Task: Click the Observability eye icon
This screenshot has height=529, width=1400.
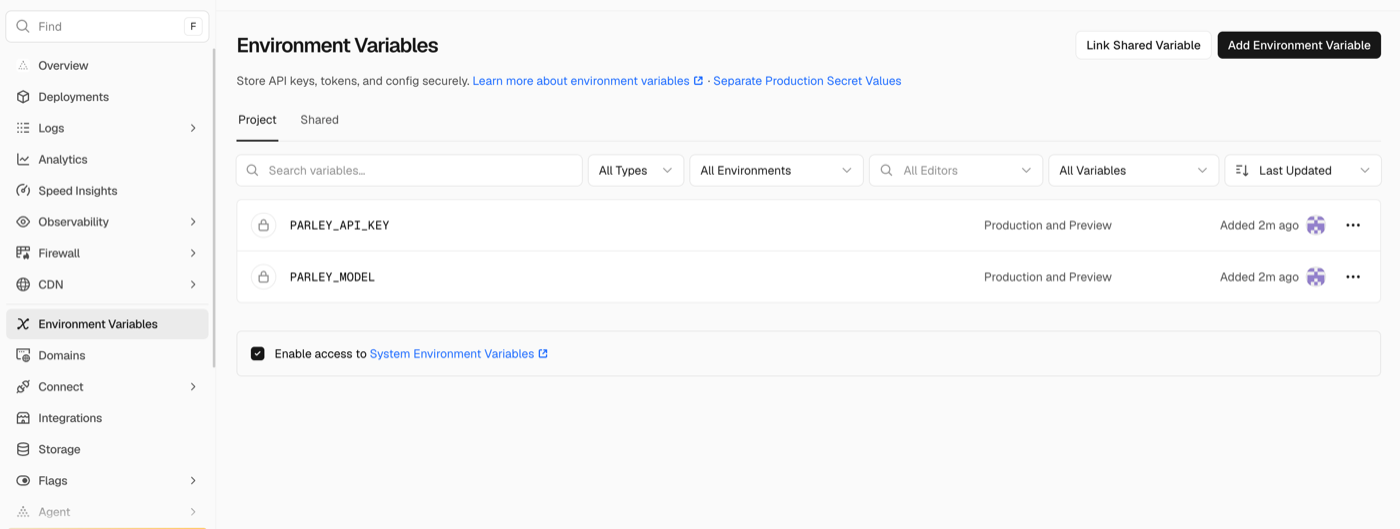Action: (x=23, y=222)
